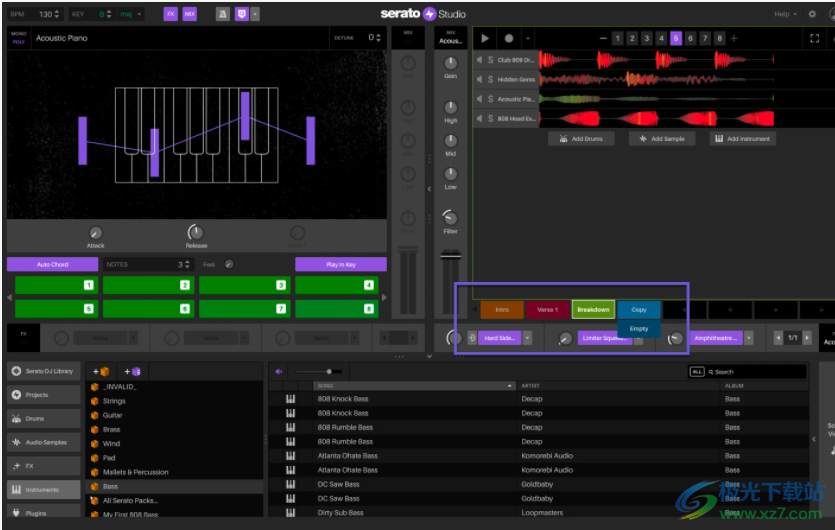Remove a scene with the minus icon

[603, 38]
